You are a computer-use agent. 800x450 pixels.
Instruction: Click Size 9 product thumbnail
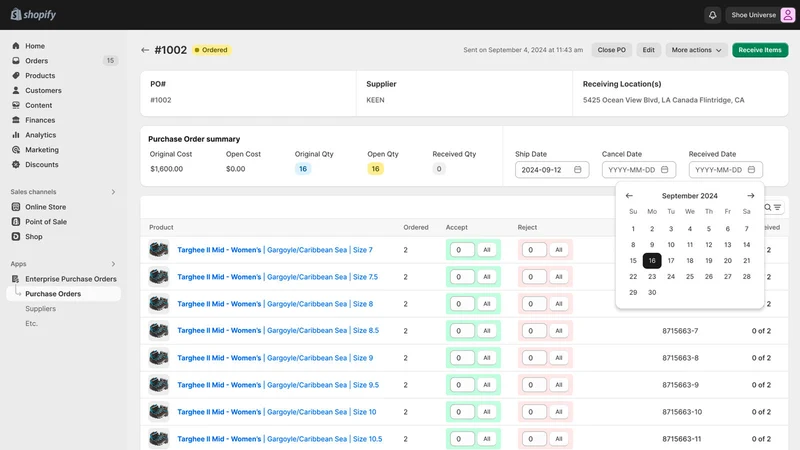point(159,358)
